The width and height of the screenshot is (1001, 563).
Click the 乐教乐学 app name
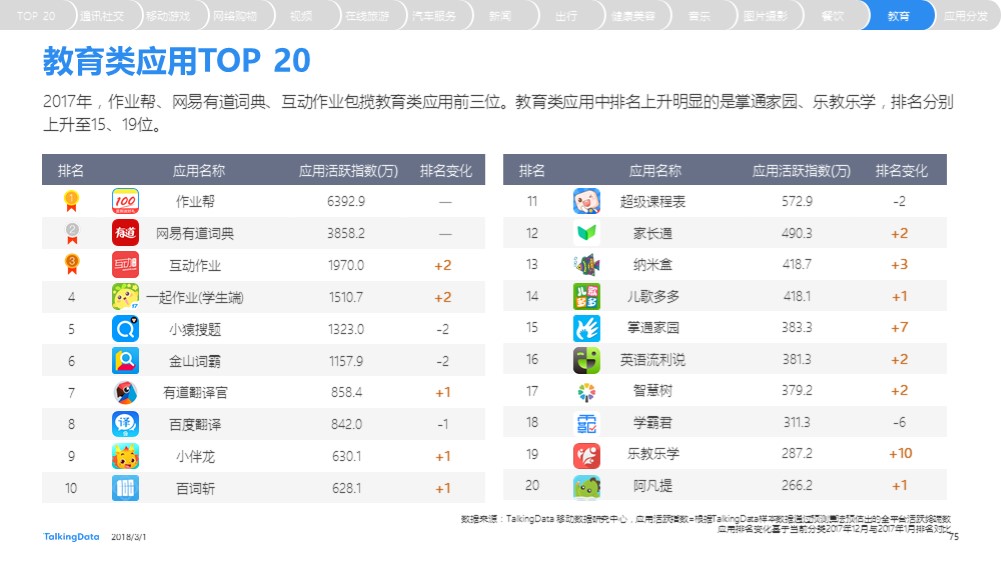653,454
